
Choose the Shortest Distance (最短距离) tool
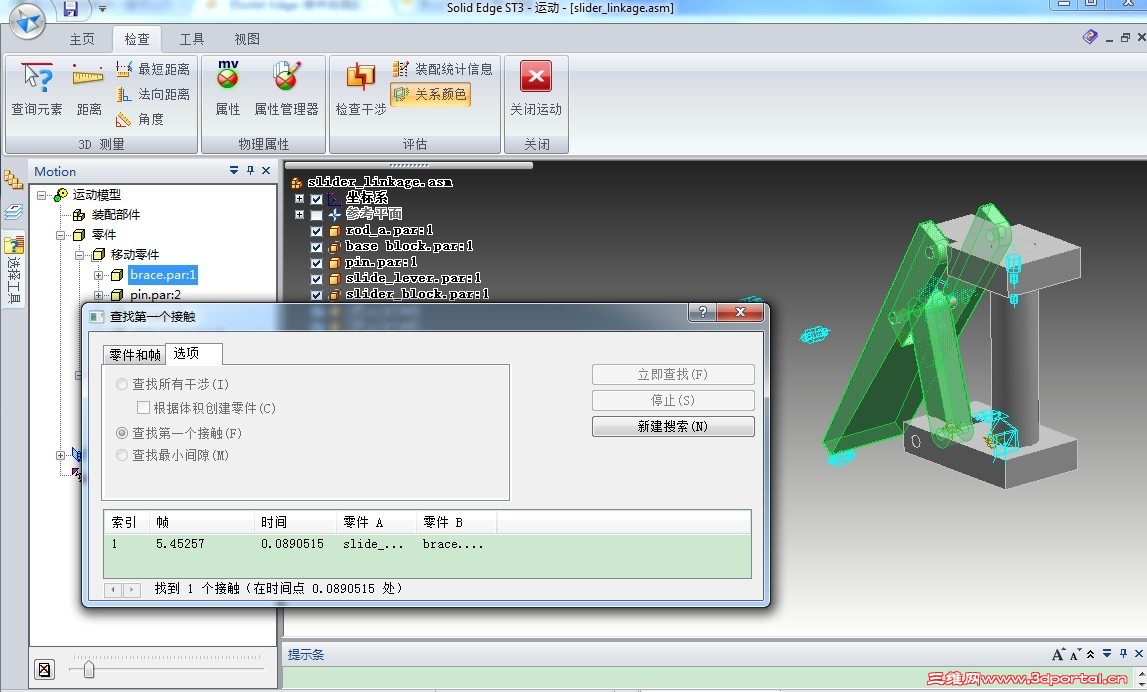(x=153, y=69)
